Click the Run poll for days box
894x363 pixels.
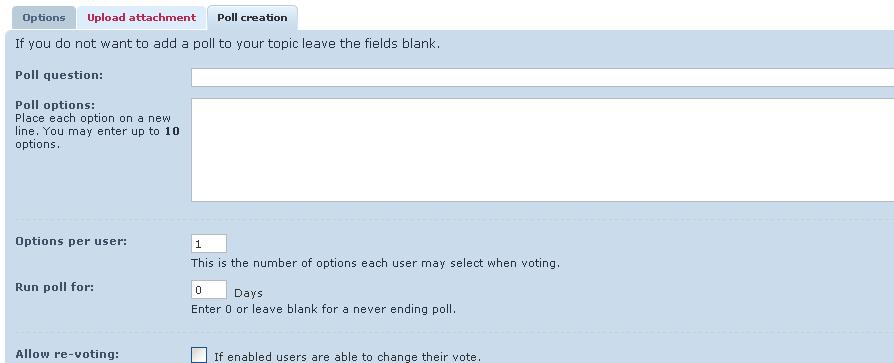coord(209,289)
